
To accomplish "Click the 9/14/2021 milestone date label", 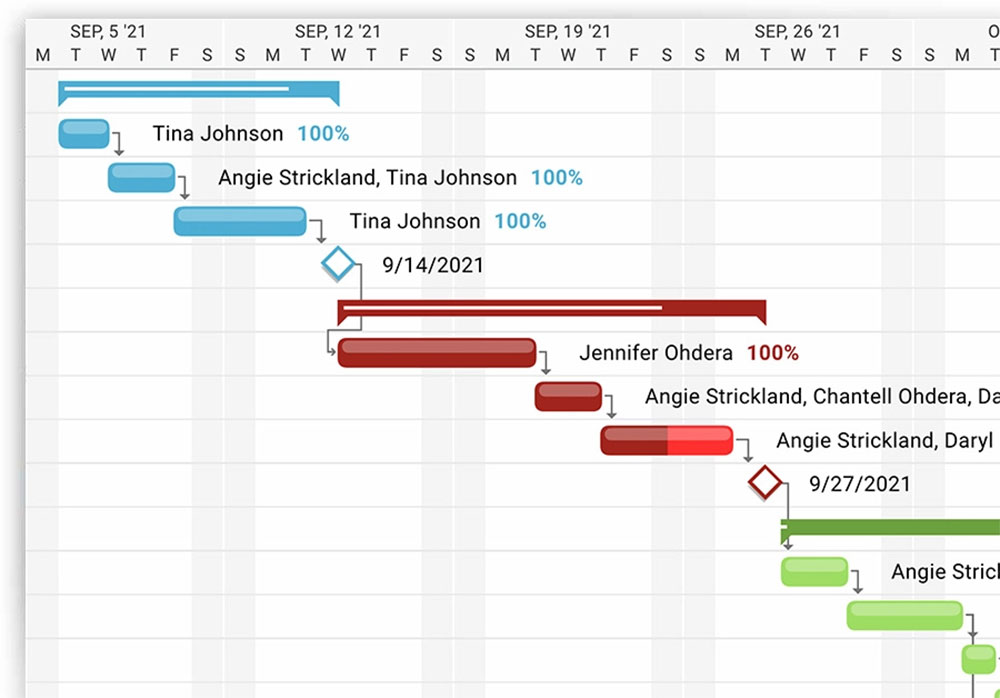I will 433,265.
